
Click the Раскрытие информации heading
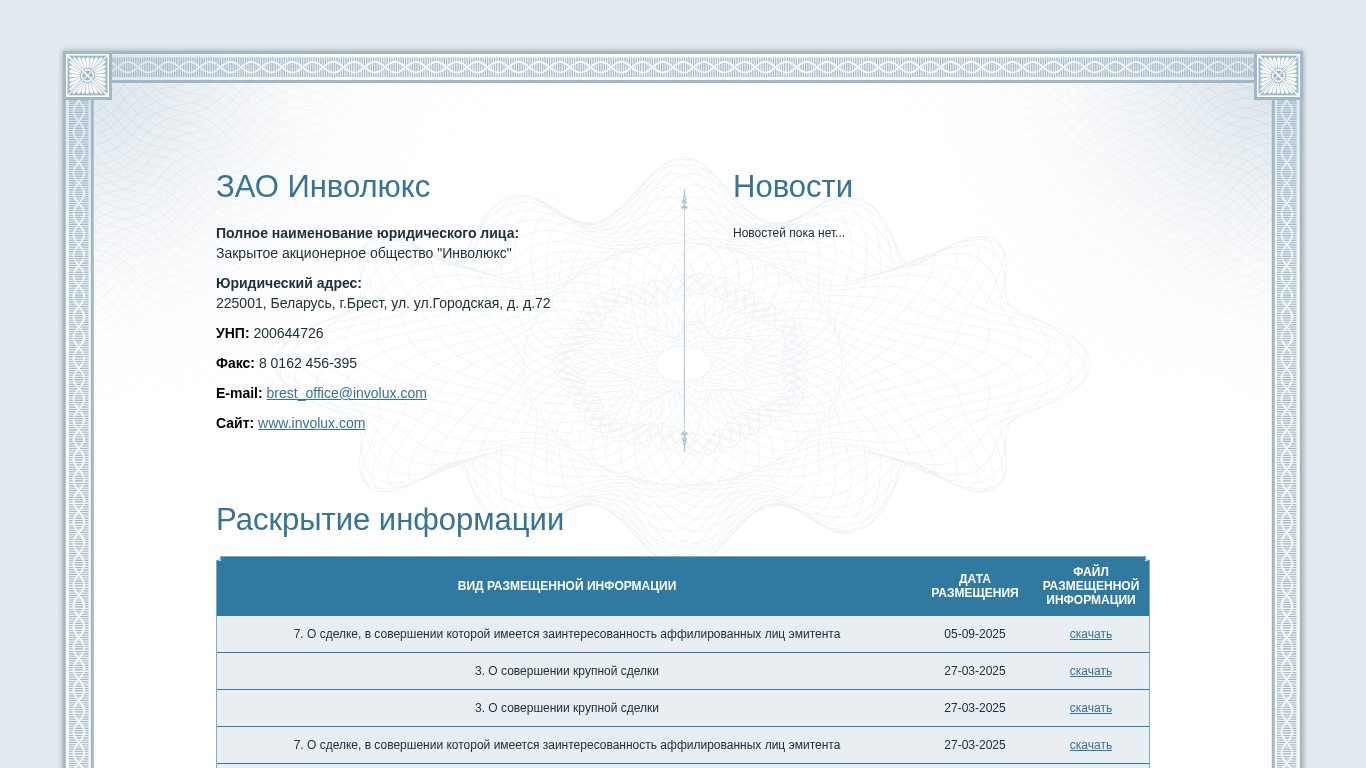pos(390,520)
